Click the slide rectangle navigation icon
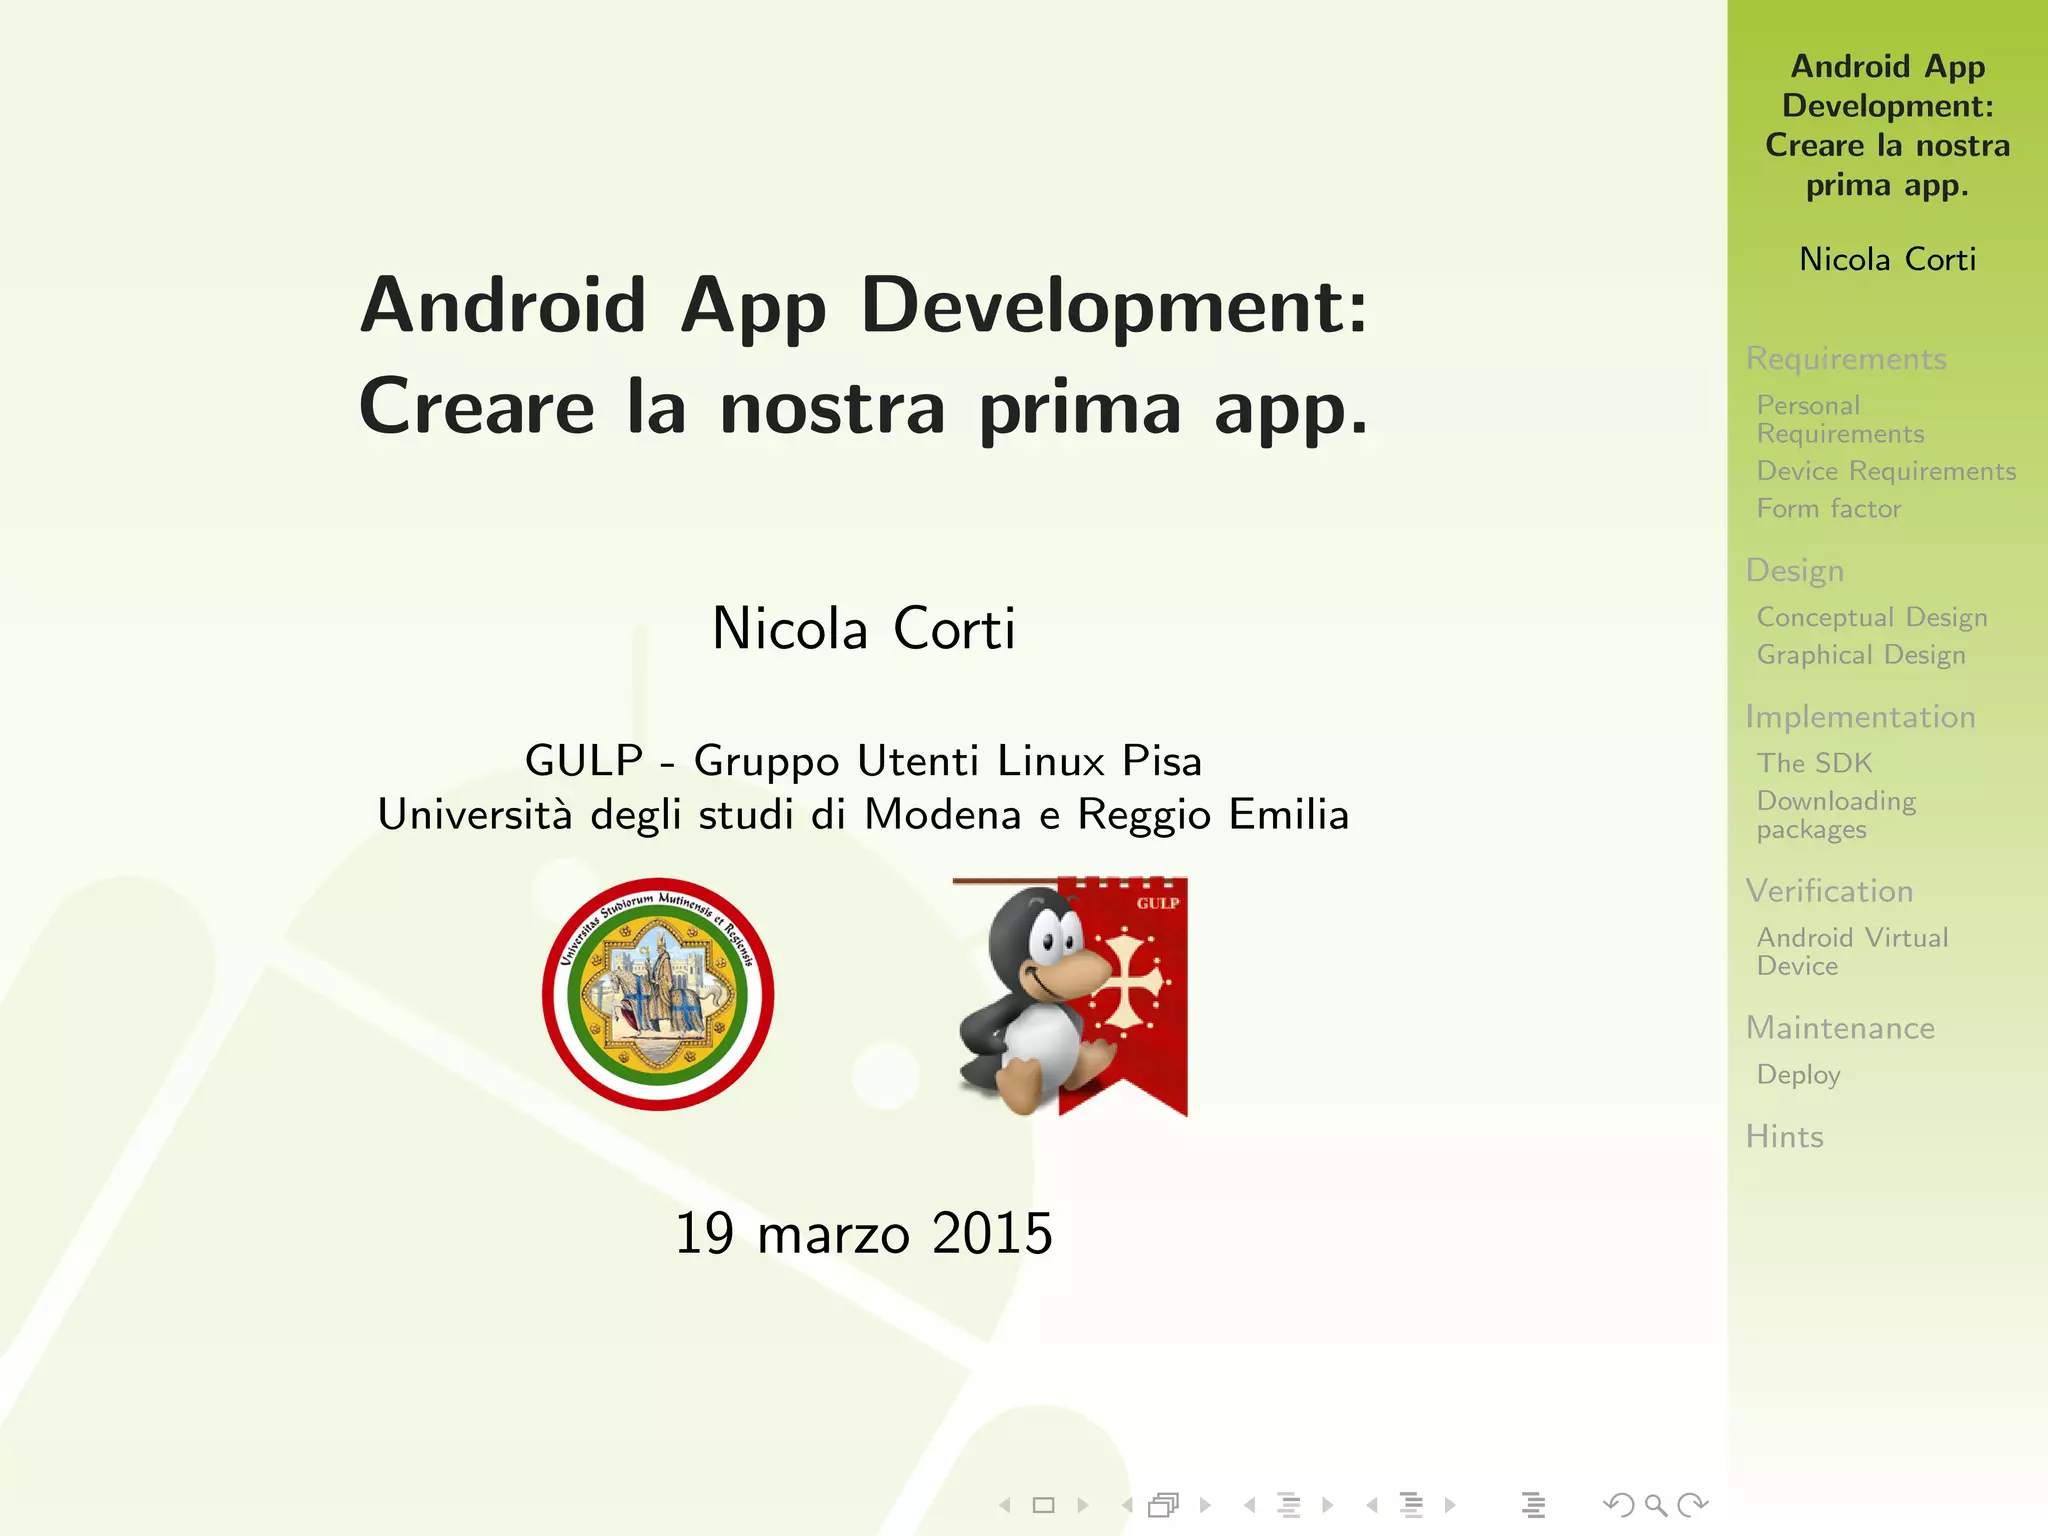Viewport: 2048px width, 1536px height. click(x=1044, y=1505)
